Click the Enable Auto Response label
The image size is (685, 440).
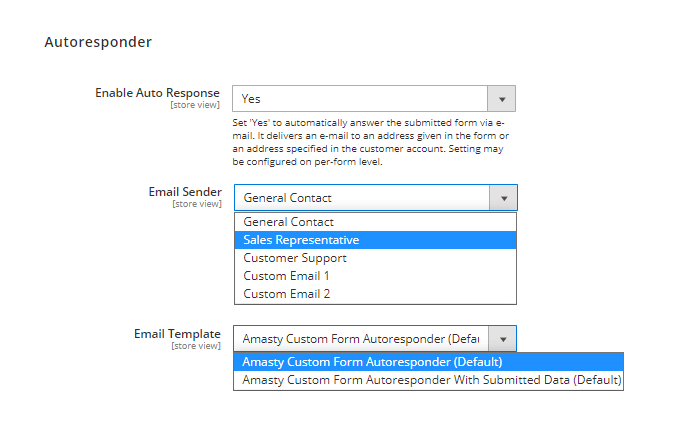click(157, 93)
